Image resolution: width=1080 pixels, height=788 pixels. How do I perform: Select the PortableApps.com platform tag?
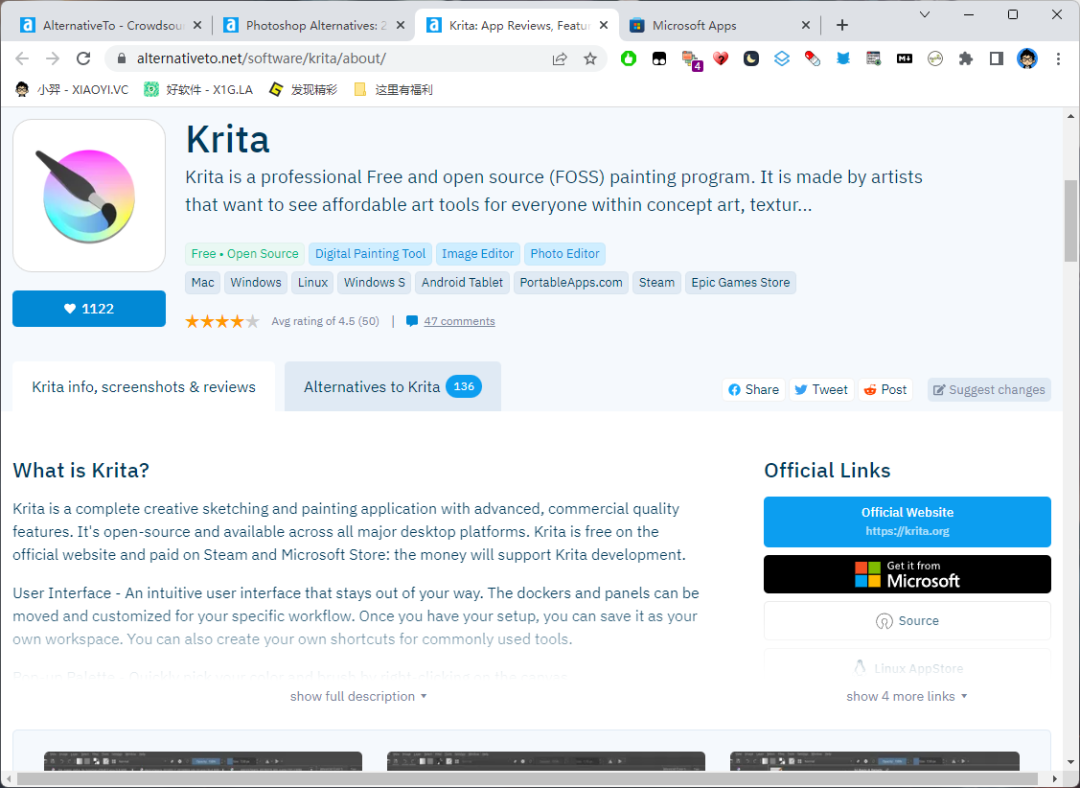point(571,282)
